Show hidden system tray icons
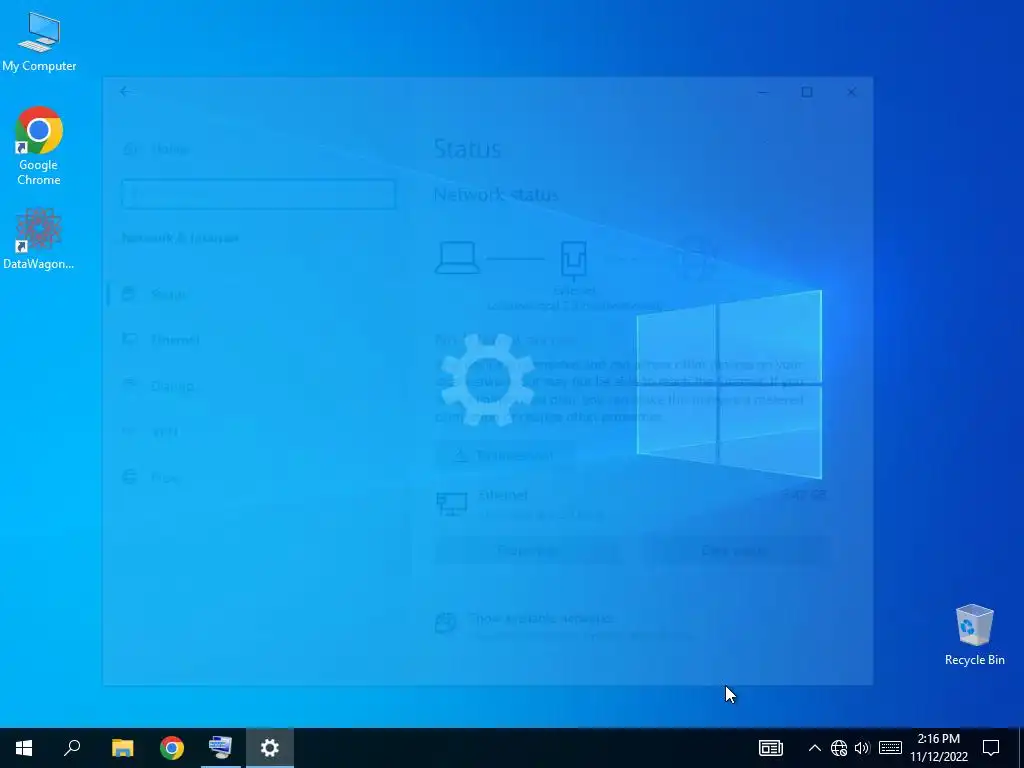Viewport: 1024px width, 768px height. point(814,748)
